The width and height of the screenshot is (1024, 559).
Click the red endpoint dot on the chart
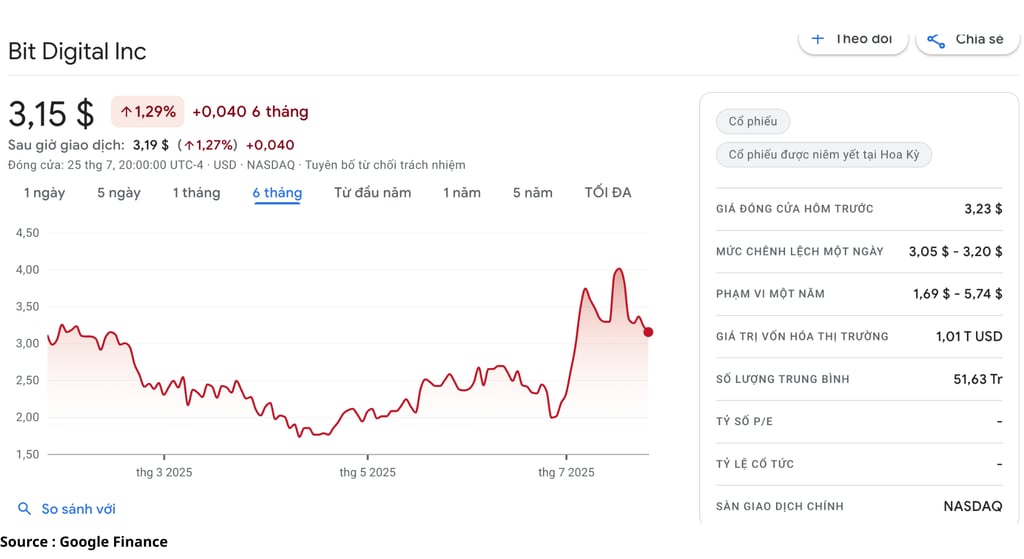coord(648,332)
